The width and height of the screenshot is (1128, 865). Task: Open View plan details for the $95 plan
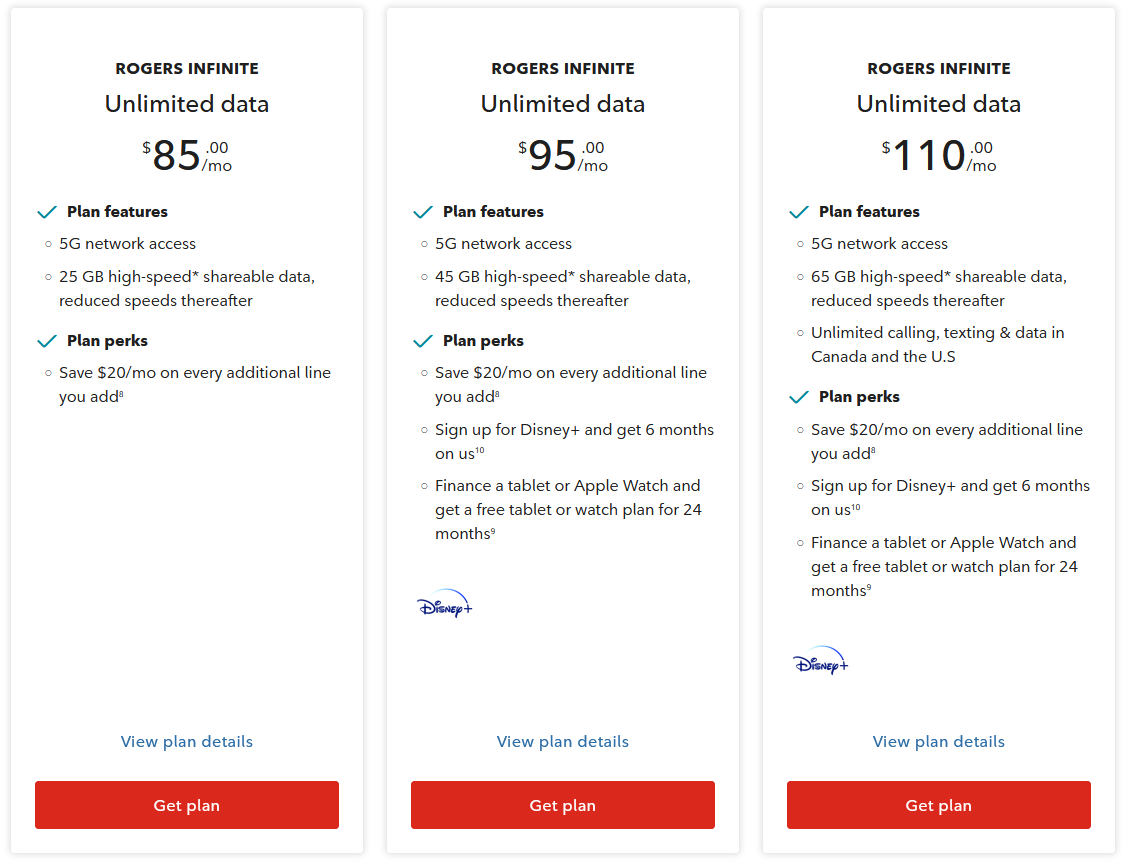click(x=563, y=741)
